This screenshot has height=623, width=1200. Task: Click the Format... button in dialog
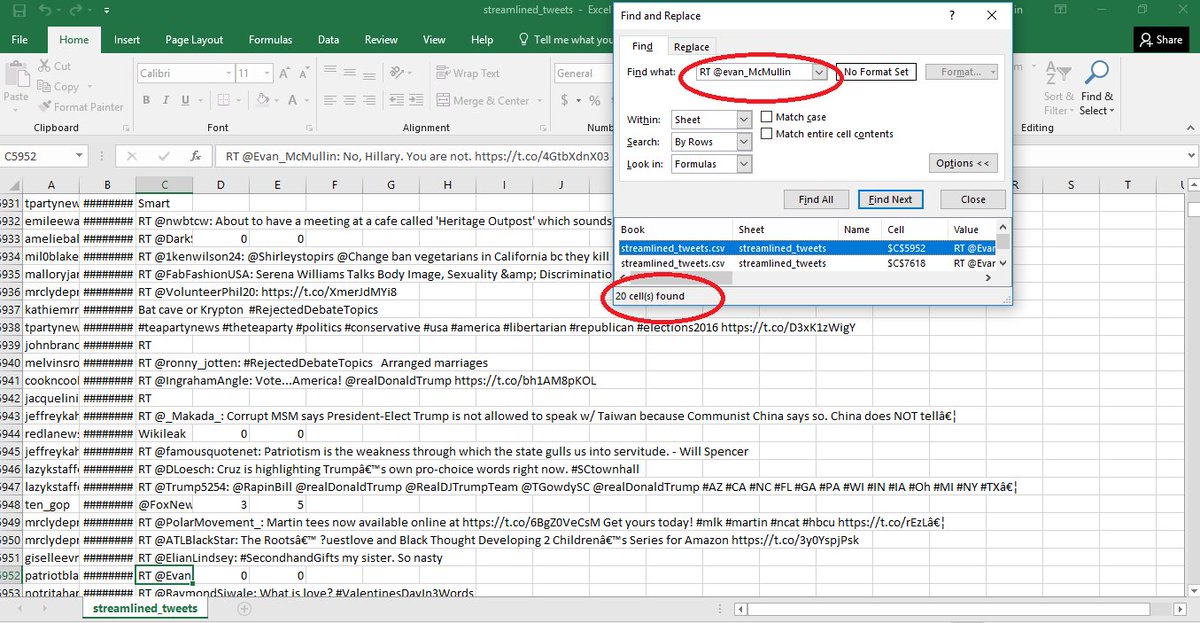(961, 72)
